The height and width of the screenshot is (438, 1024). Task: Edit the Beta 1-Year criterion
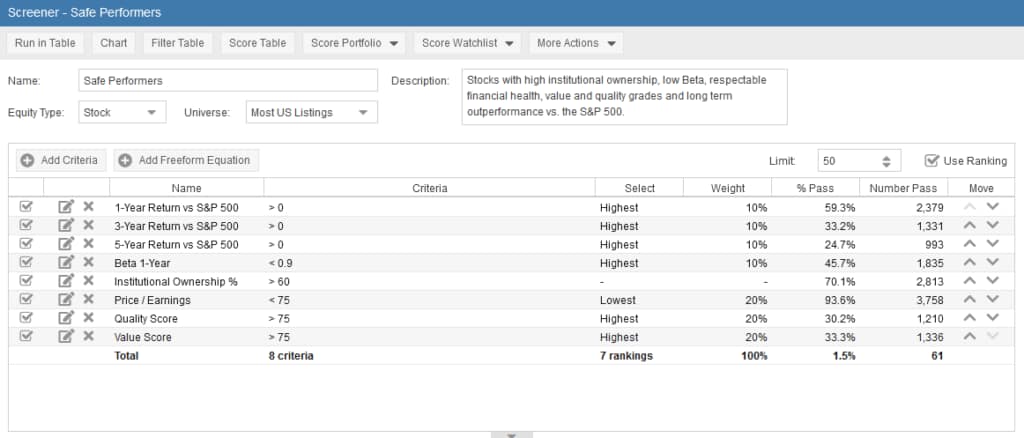click(67, 262)
